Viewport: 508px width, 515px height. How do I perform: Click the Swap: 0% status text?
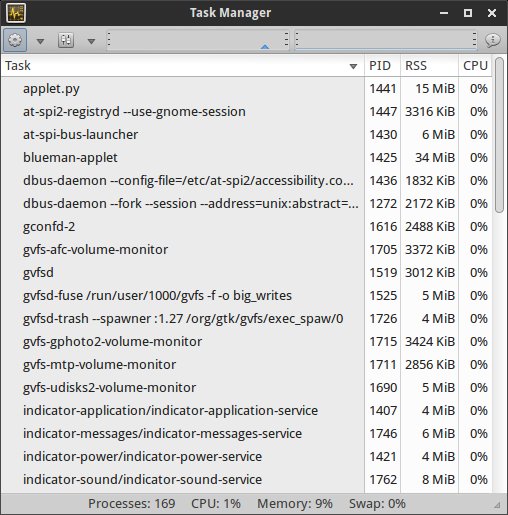coord(377,504)
